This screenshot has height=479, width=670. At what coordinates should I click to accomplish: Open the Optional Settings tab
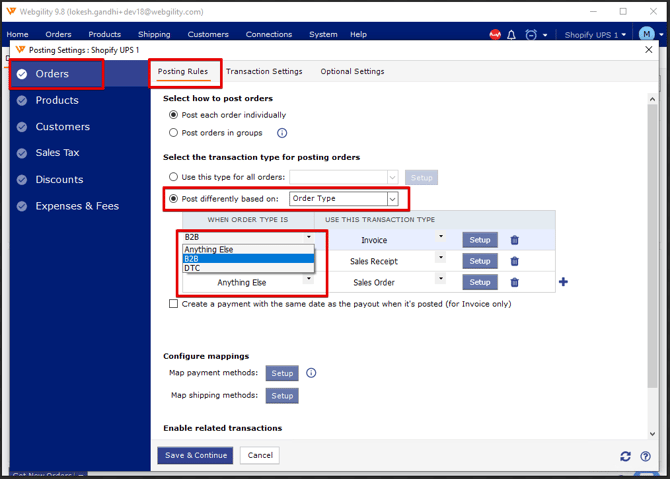(x=352, y=72)
